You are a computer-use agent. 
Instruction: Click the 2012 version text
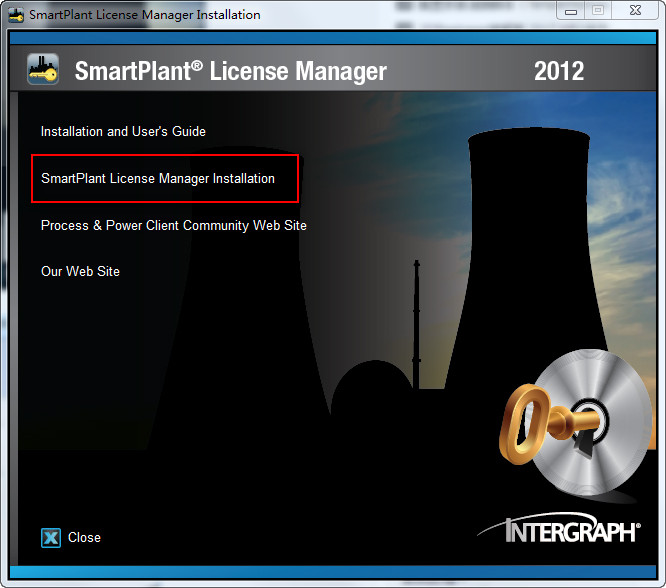coord(559,71)
